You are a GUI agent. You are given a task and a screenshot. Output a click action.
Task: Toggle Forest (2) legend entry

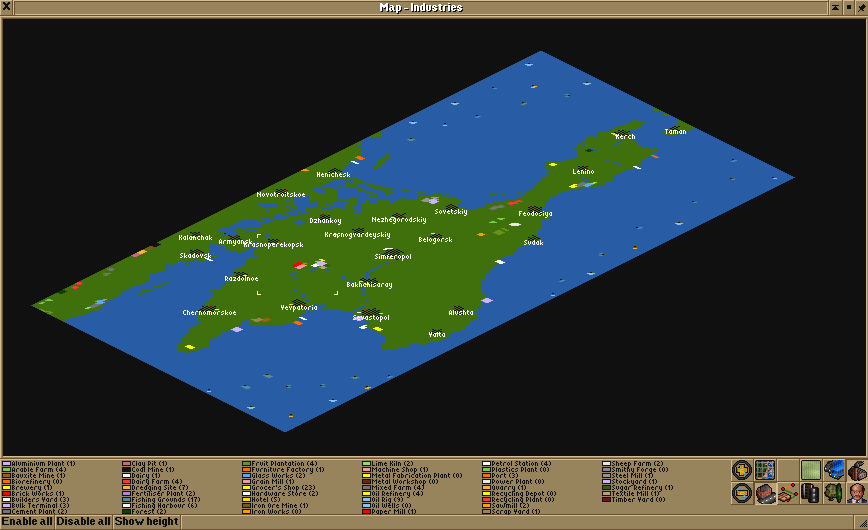[x=144, y=512]
